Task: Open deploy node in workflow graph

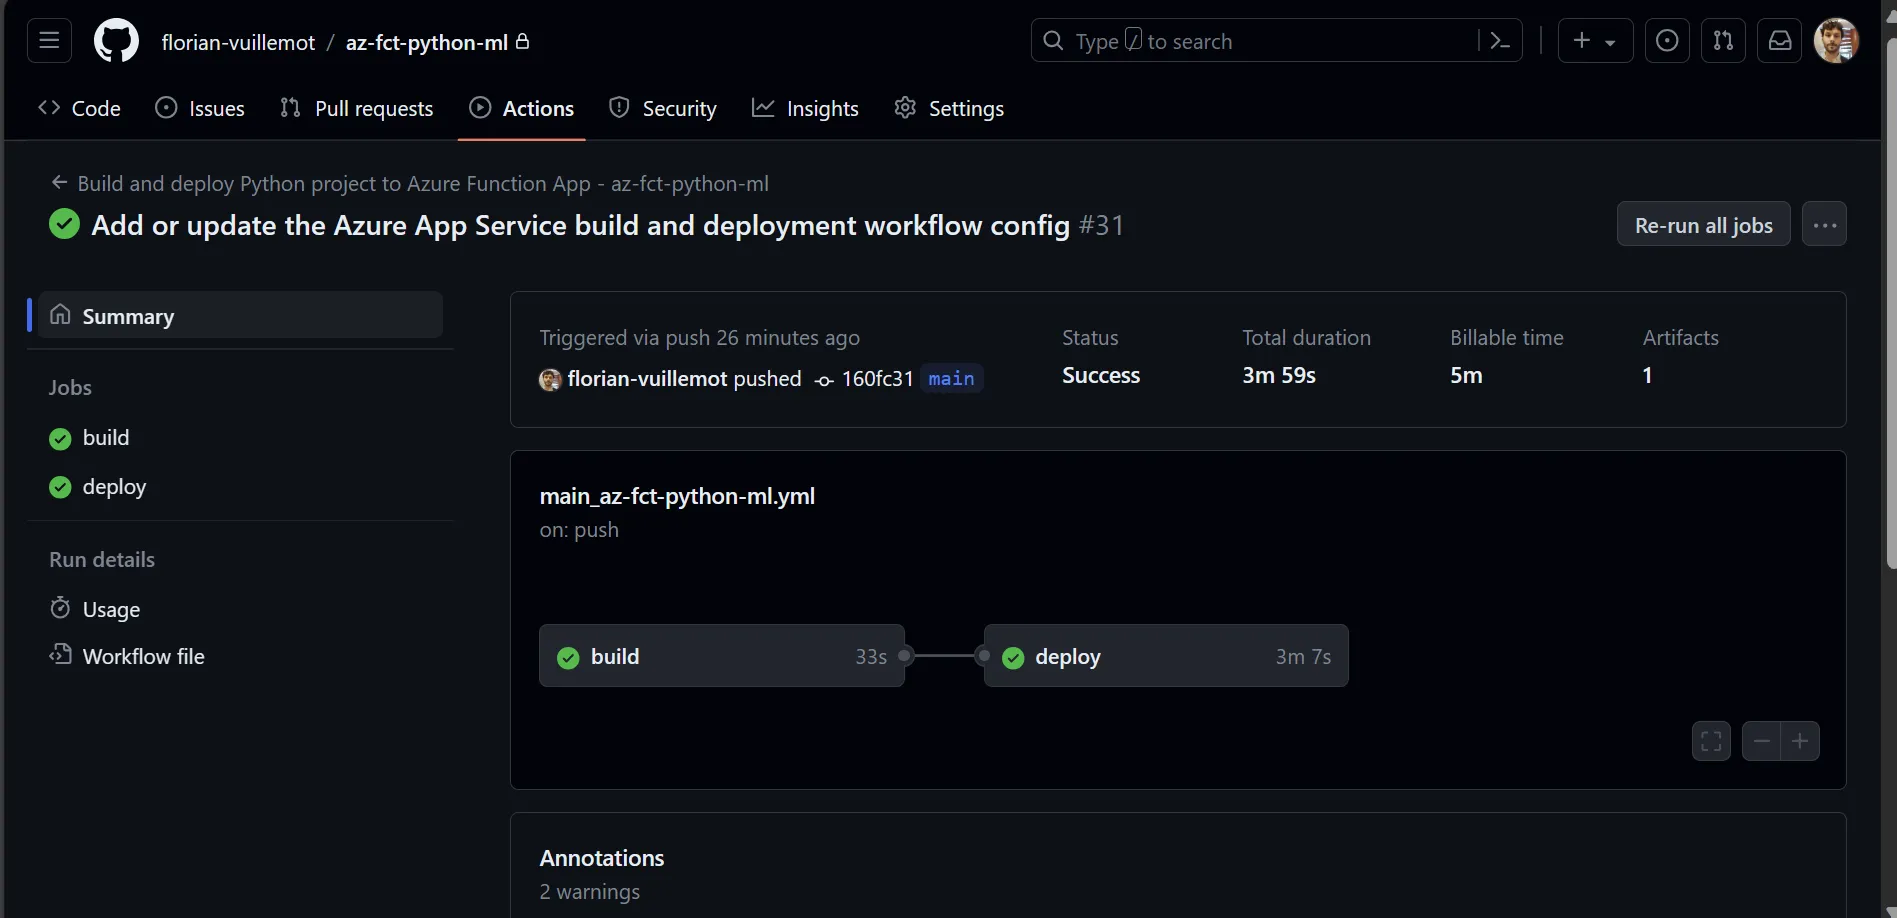Action: click(x=1166, y=656)
